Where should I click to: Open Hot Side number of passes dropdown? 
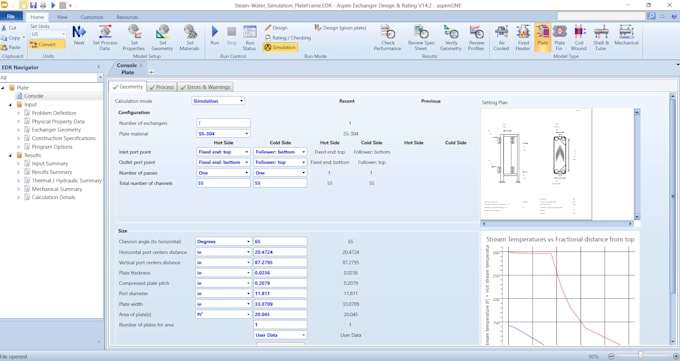[223, 173]
